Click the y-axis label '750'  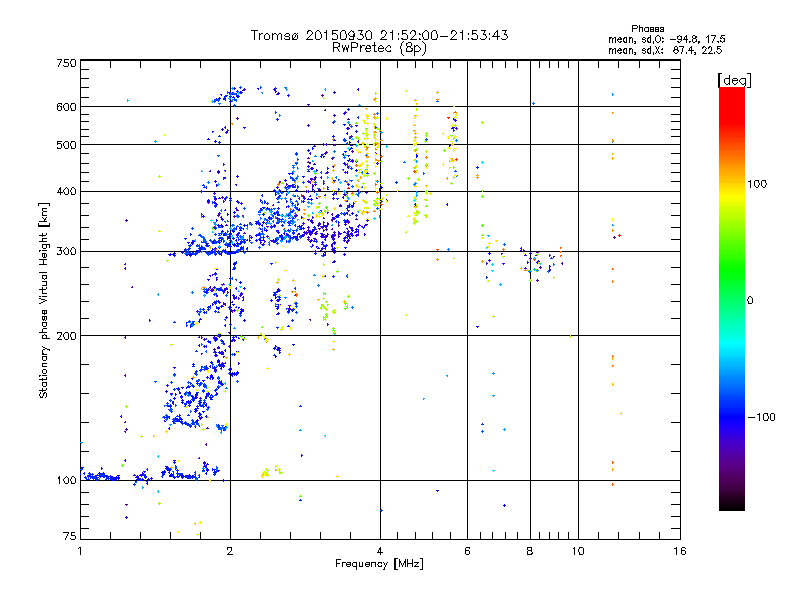click(x=66, y=63)
